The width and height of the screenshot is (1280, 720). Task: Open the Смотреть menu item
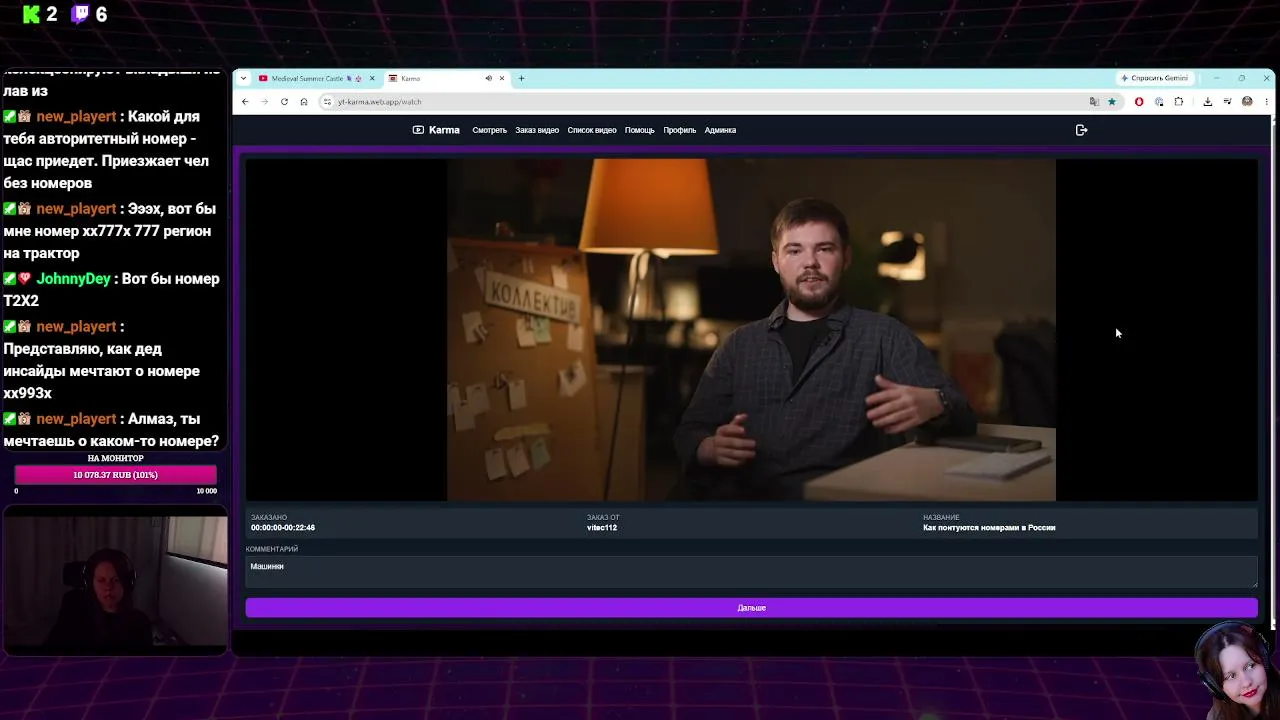[489, 130]
